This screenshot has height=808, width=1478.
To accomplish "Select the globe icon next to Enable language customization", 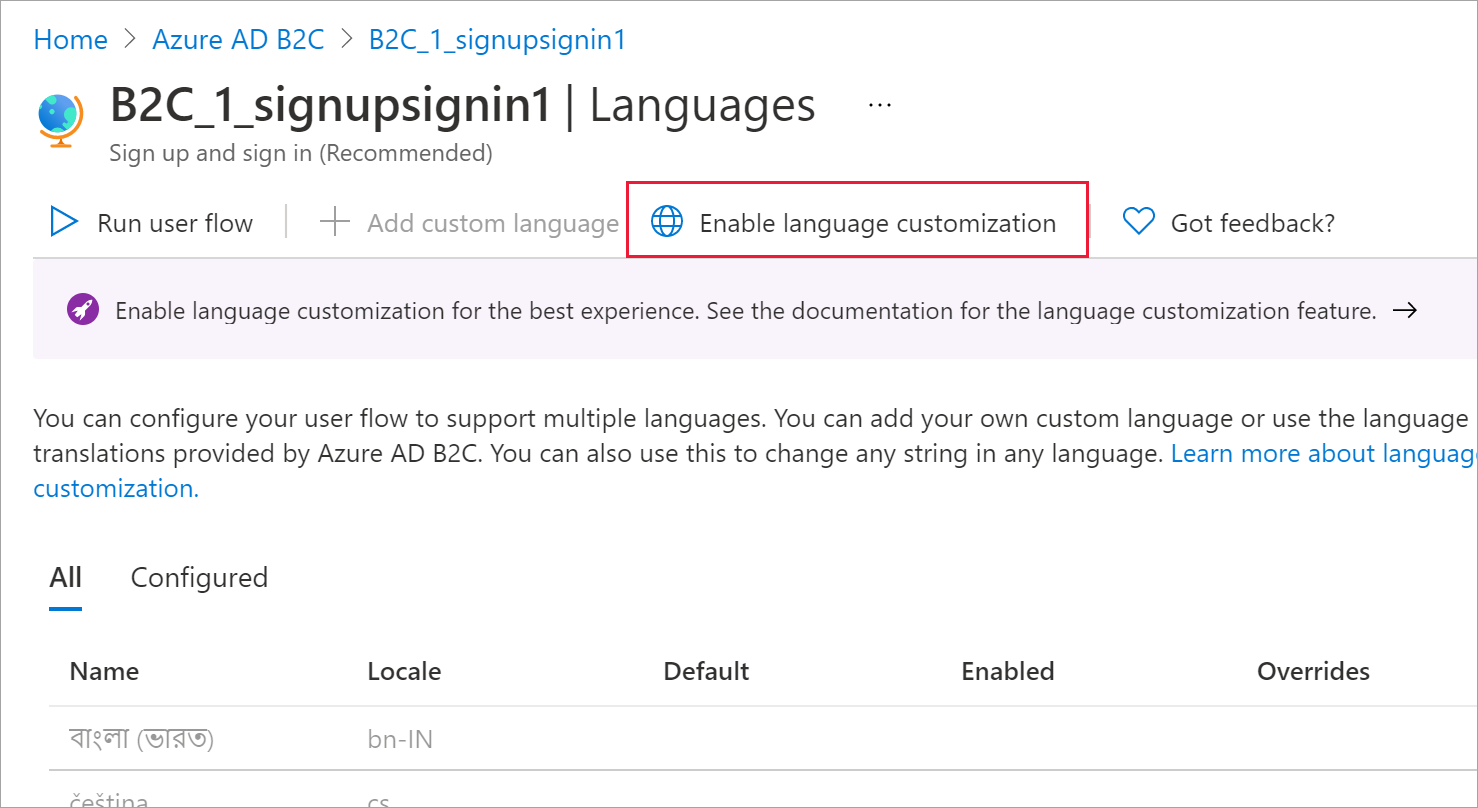I will pos(668,222).
